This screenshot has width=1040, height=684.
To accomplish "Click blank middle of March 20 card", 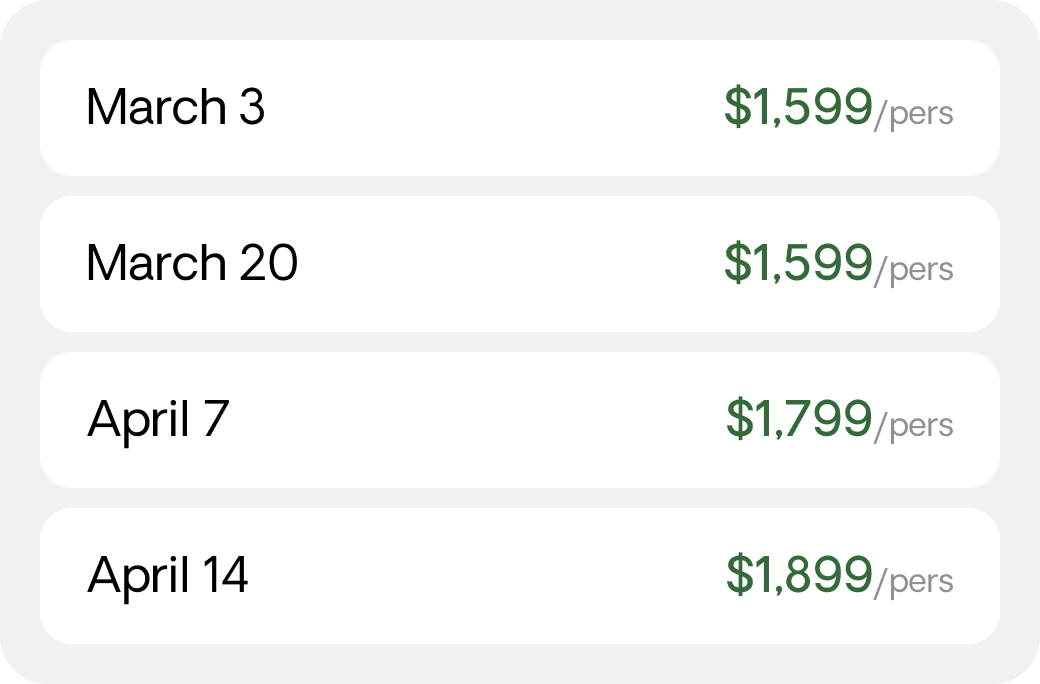I will point(511,263).
